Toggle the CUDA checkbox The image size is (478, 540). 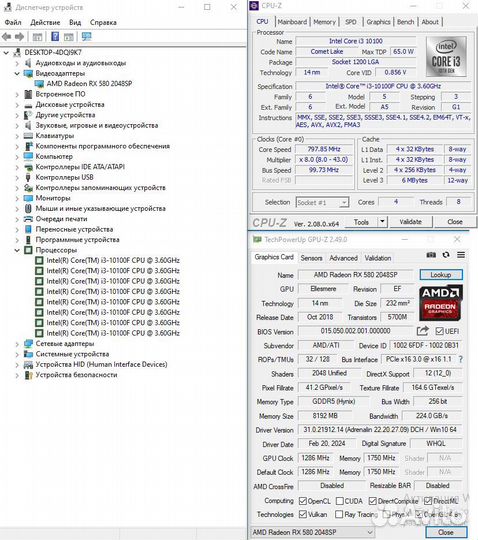click(x=339, y=501)
